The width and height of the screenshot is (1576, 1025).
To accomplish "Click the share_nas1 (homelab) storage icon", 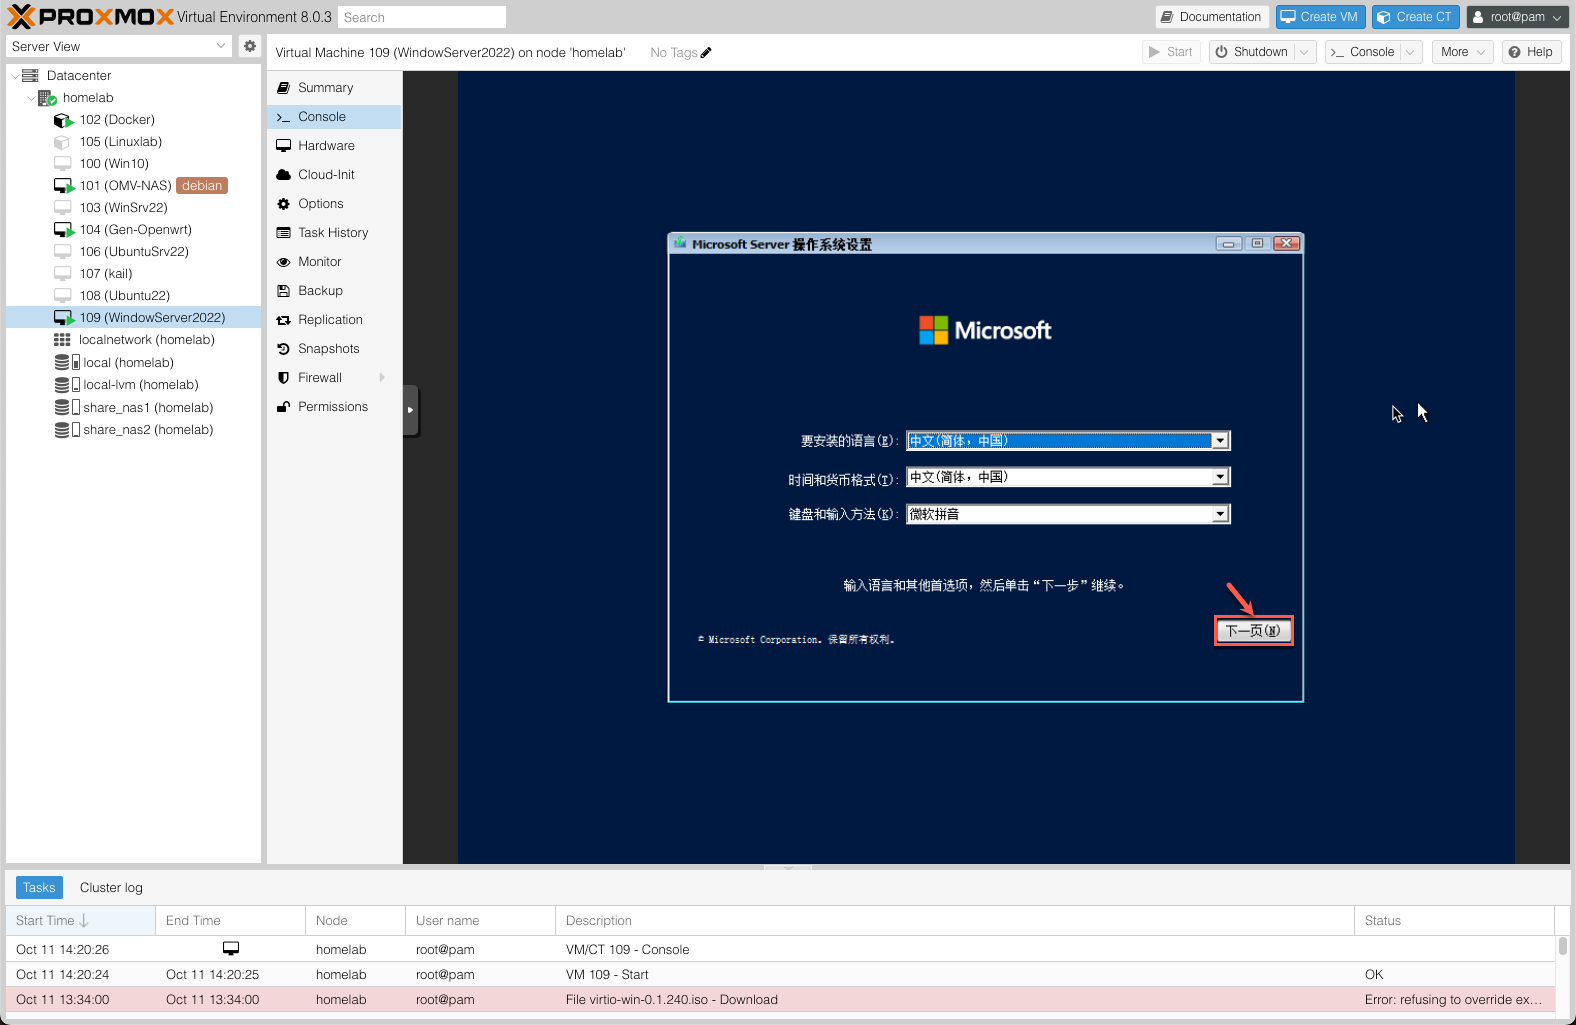I will [67, 408].
